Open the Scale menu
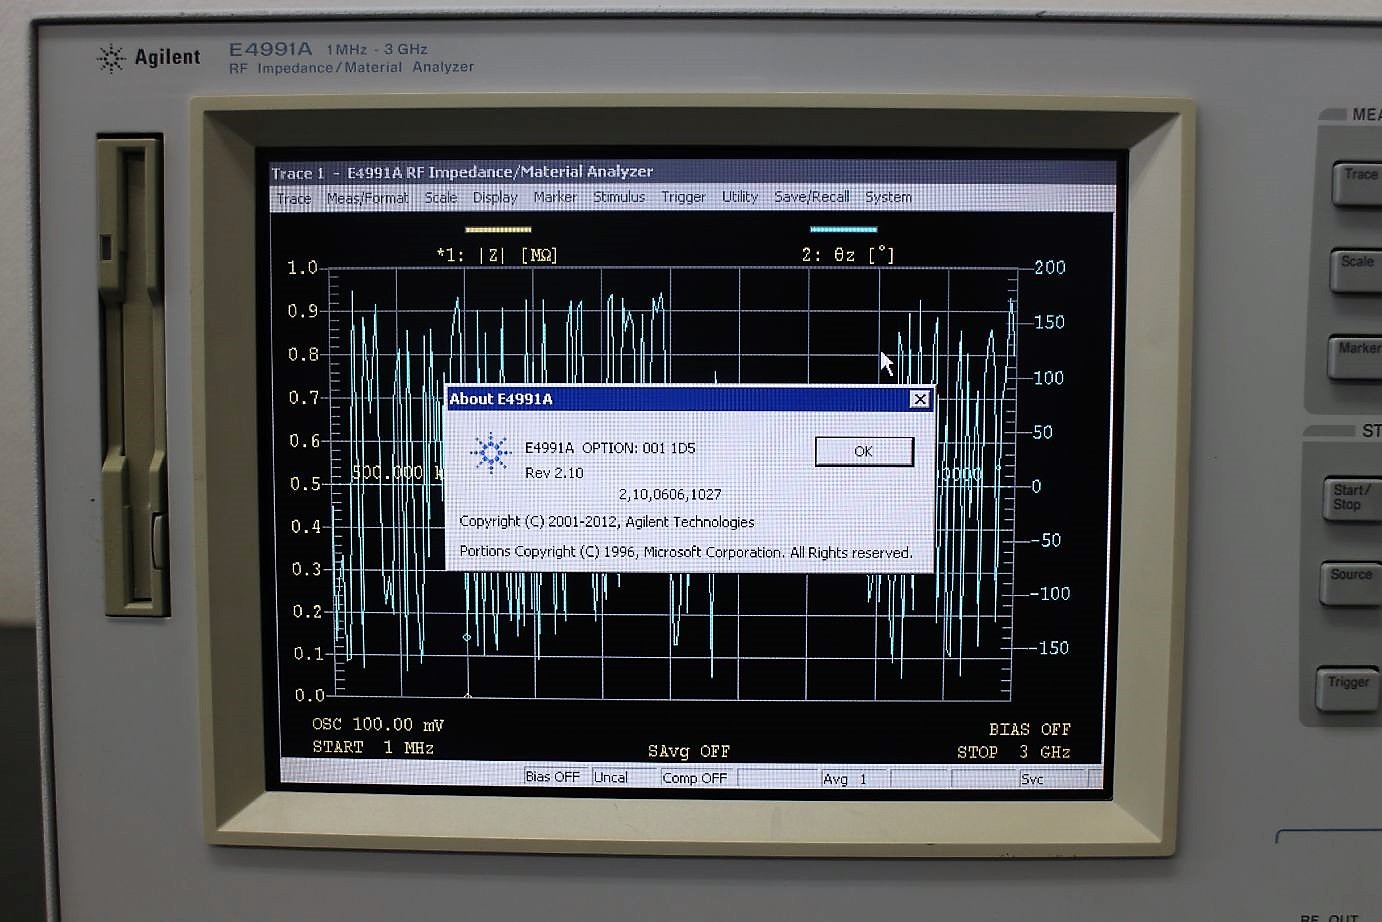 (440, 198)
